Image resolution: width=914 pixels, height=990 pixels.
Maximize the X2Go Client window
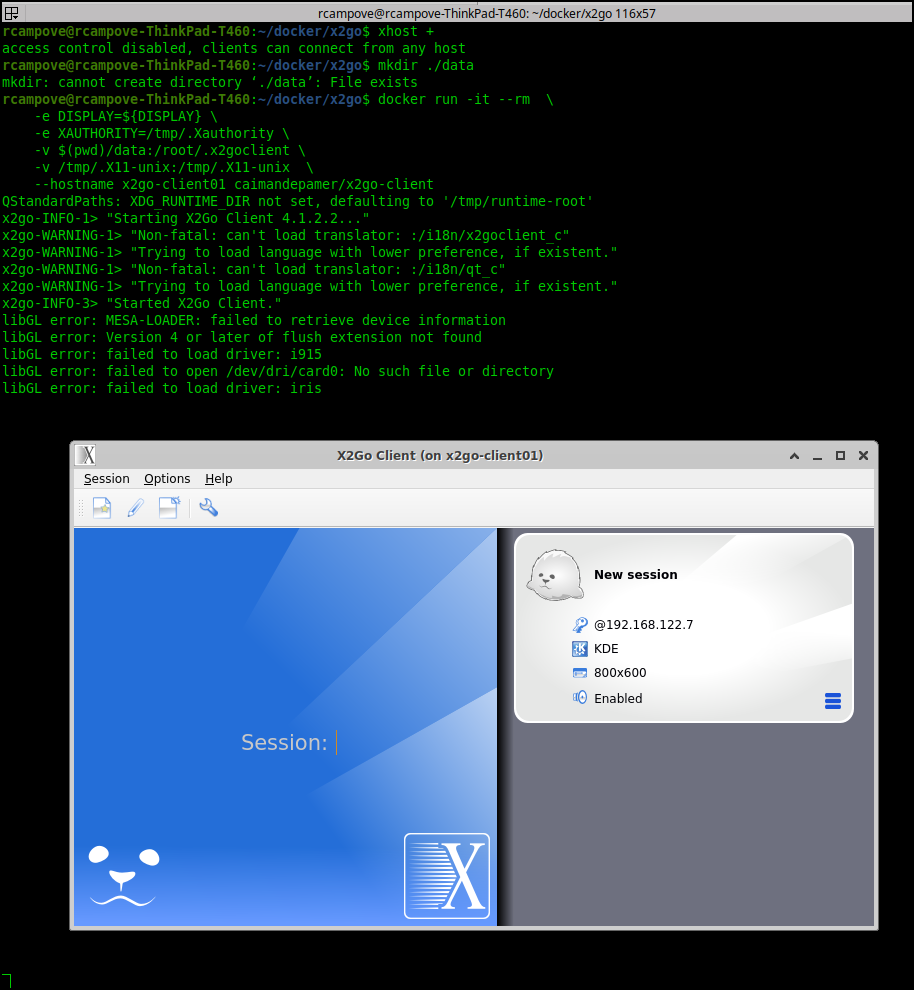pos(840,456)
